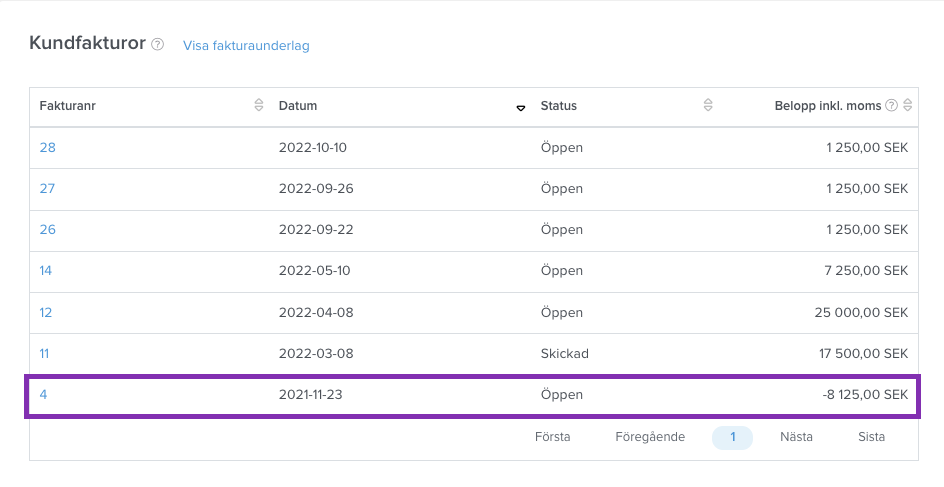Open invoice number 27
Image resolution: width=944 pixels, height=487 pixels.
click(47, 188)
